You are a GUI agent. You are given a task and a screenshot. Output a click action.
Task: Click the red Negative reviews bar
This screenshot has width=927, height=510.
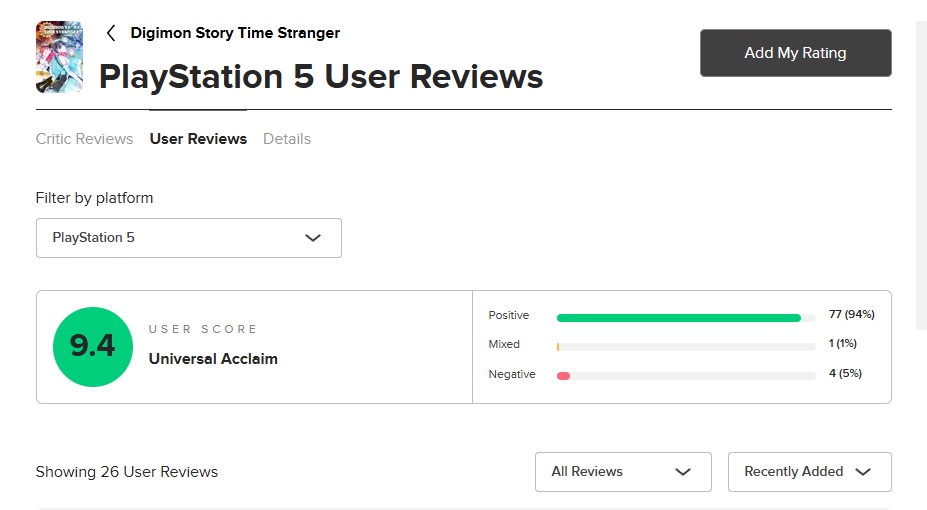(563, 376)
